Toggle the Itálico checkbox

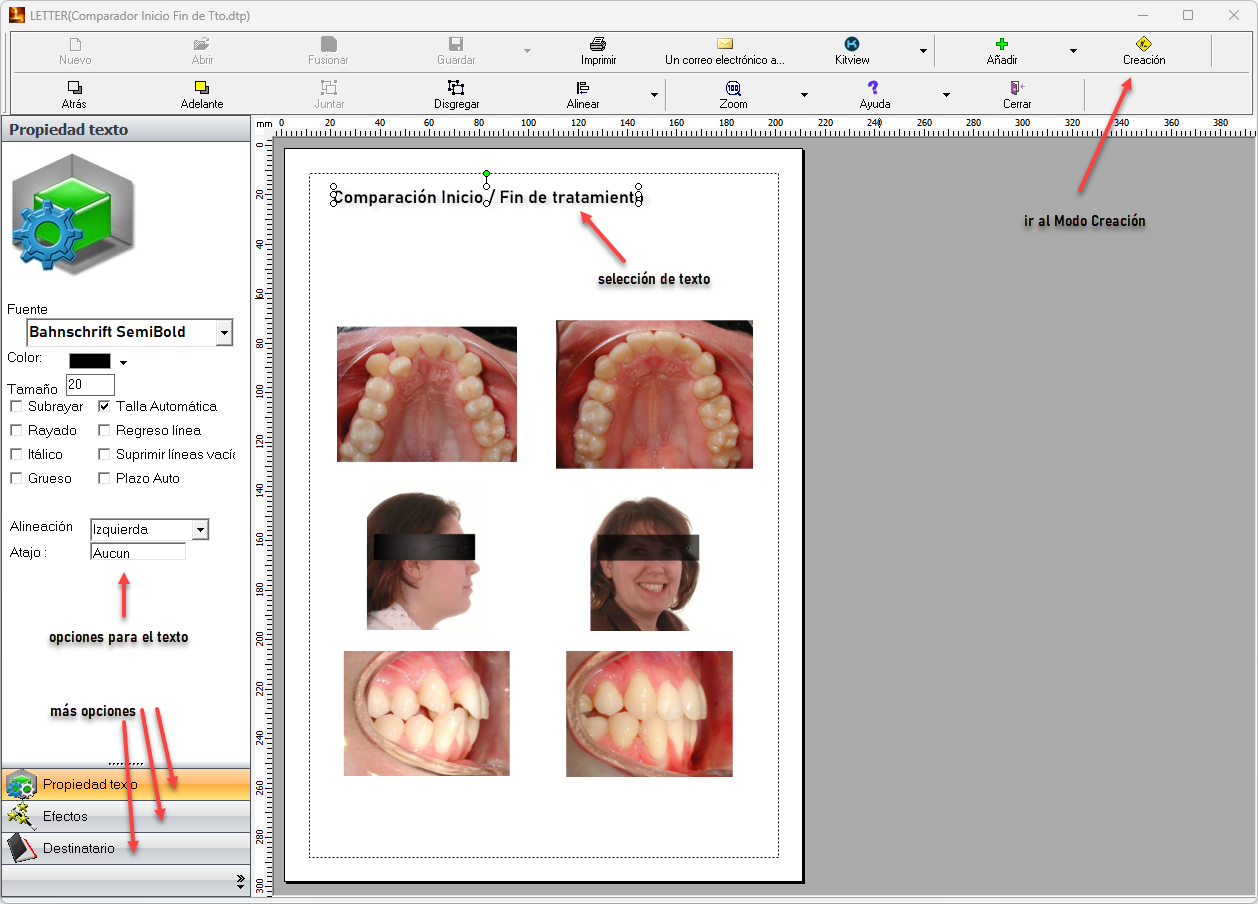pos(16,455)
